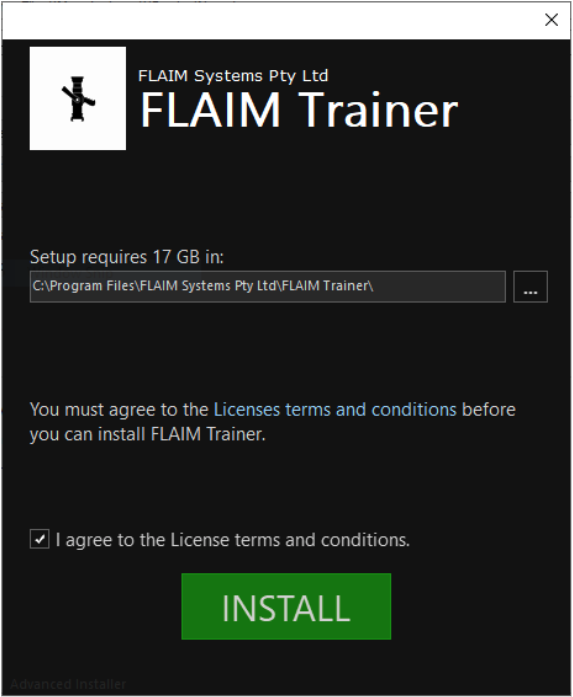
Task: Select the FLAIM Trainer heading text
Action: coord(299,110)
